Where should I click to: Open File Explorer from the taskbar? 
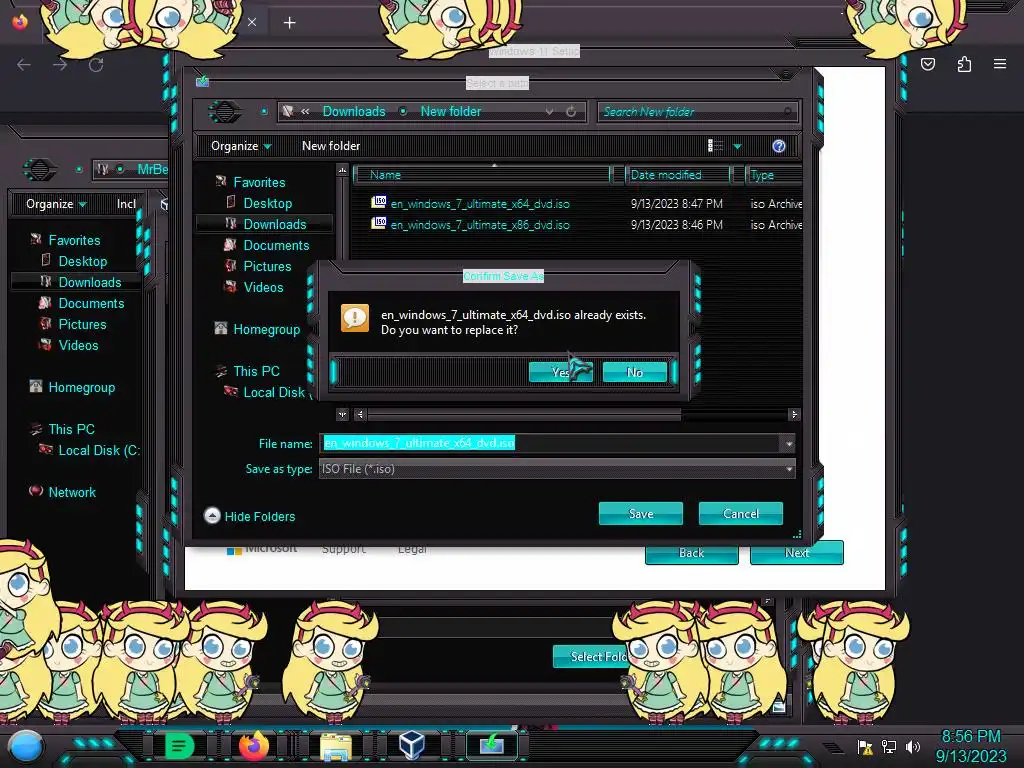pyautogui.click(x=336, y=746)
